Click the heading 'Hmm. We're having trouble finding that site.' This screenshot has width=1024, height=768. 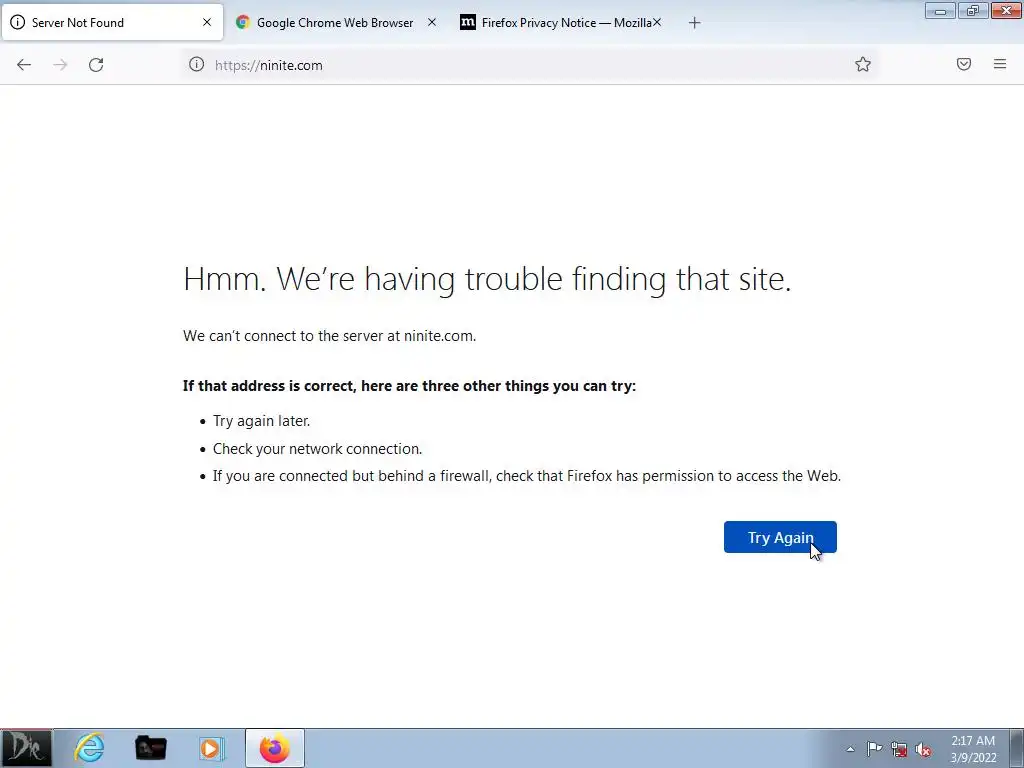[487, 280]
